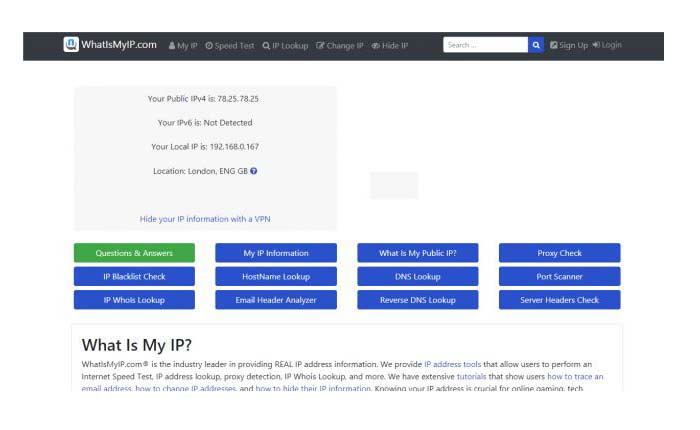Viewport: 700px width, 430px height.
Task: Open the Email Header Analyzer
Action: point(276,300)
